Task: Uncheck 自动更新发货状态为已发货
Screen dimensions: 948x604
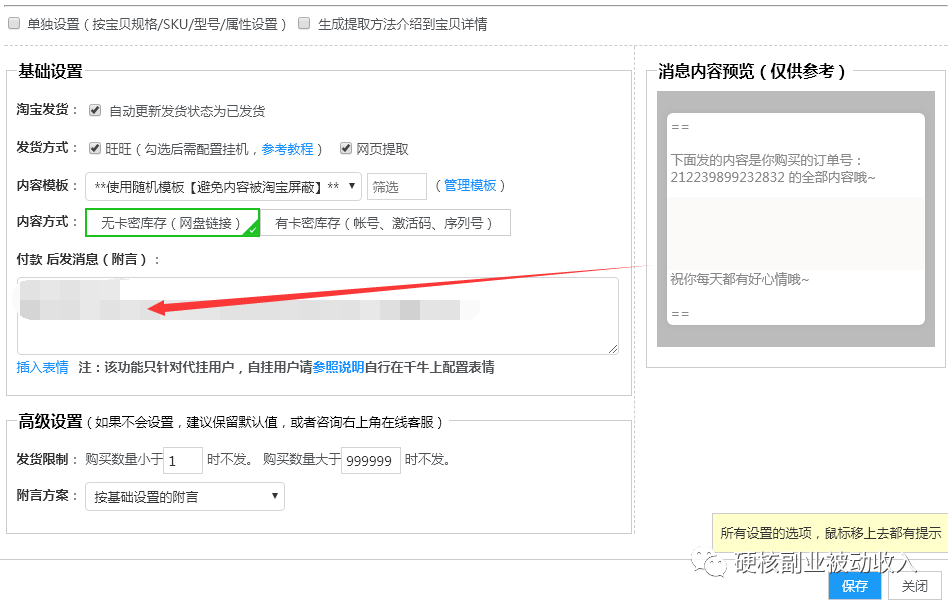Action: (x=95, y=110)
